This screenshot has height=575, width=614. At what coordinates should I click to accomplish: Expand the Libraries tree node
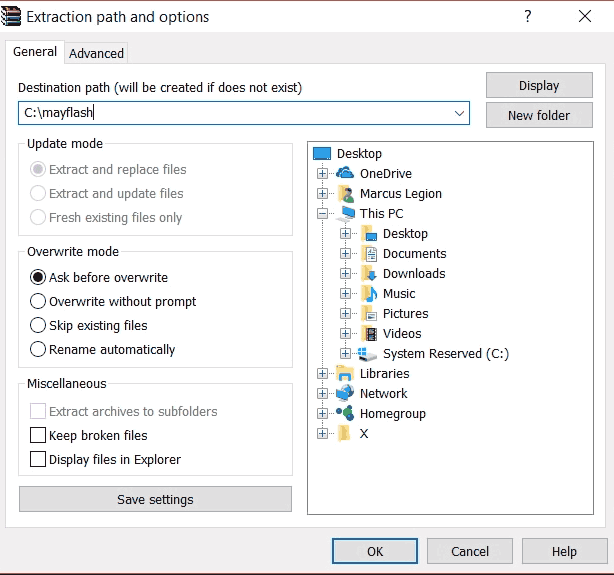coord(322,373)
